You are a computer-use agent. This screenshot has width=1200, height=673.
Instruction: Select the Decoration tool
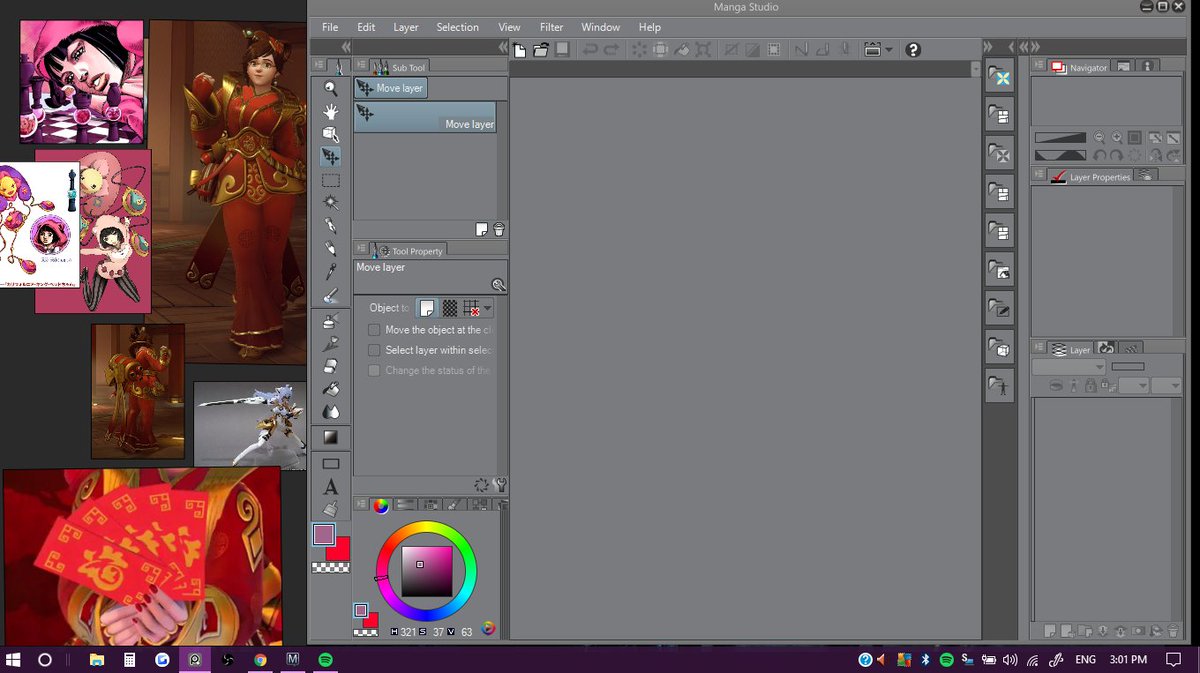pos(330,343)
